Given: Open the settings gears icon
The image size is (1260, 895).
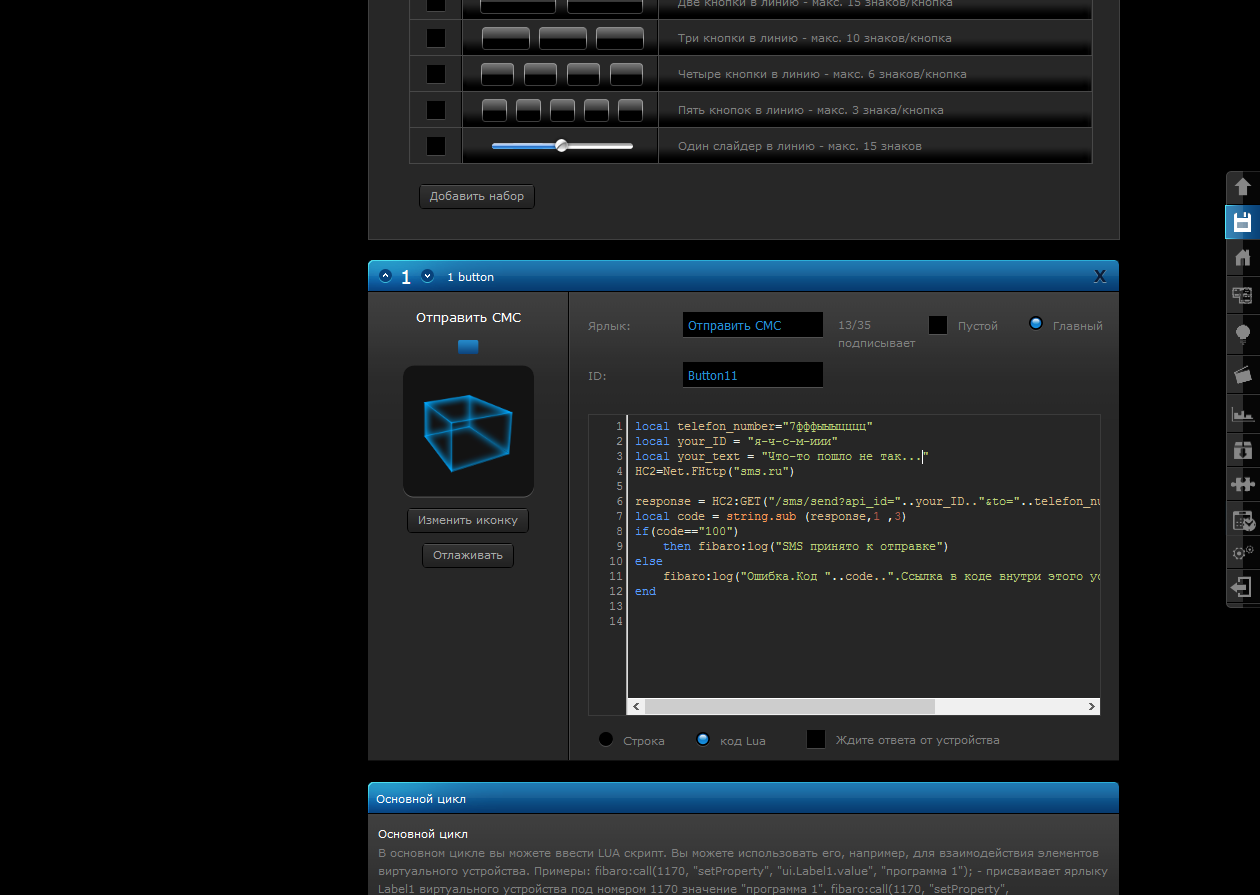Looking at the screenshot, I should pyautogui.click(x=1243, y=552).
